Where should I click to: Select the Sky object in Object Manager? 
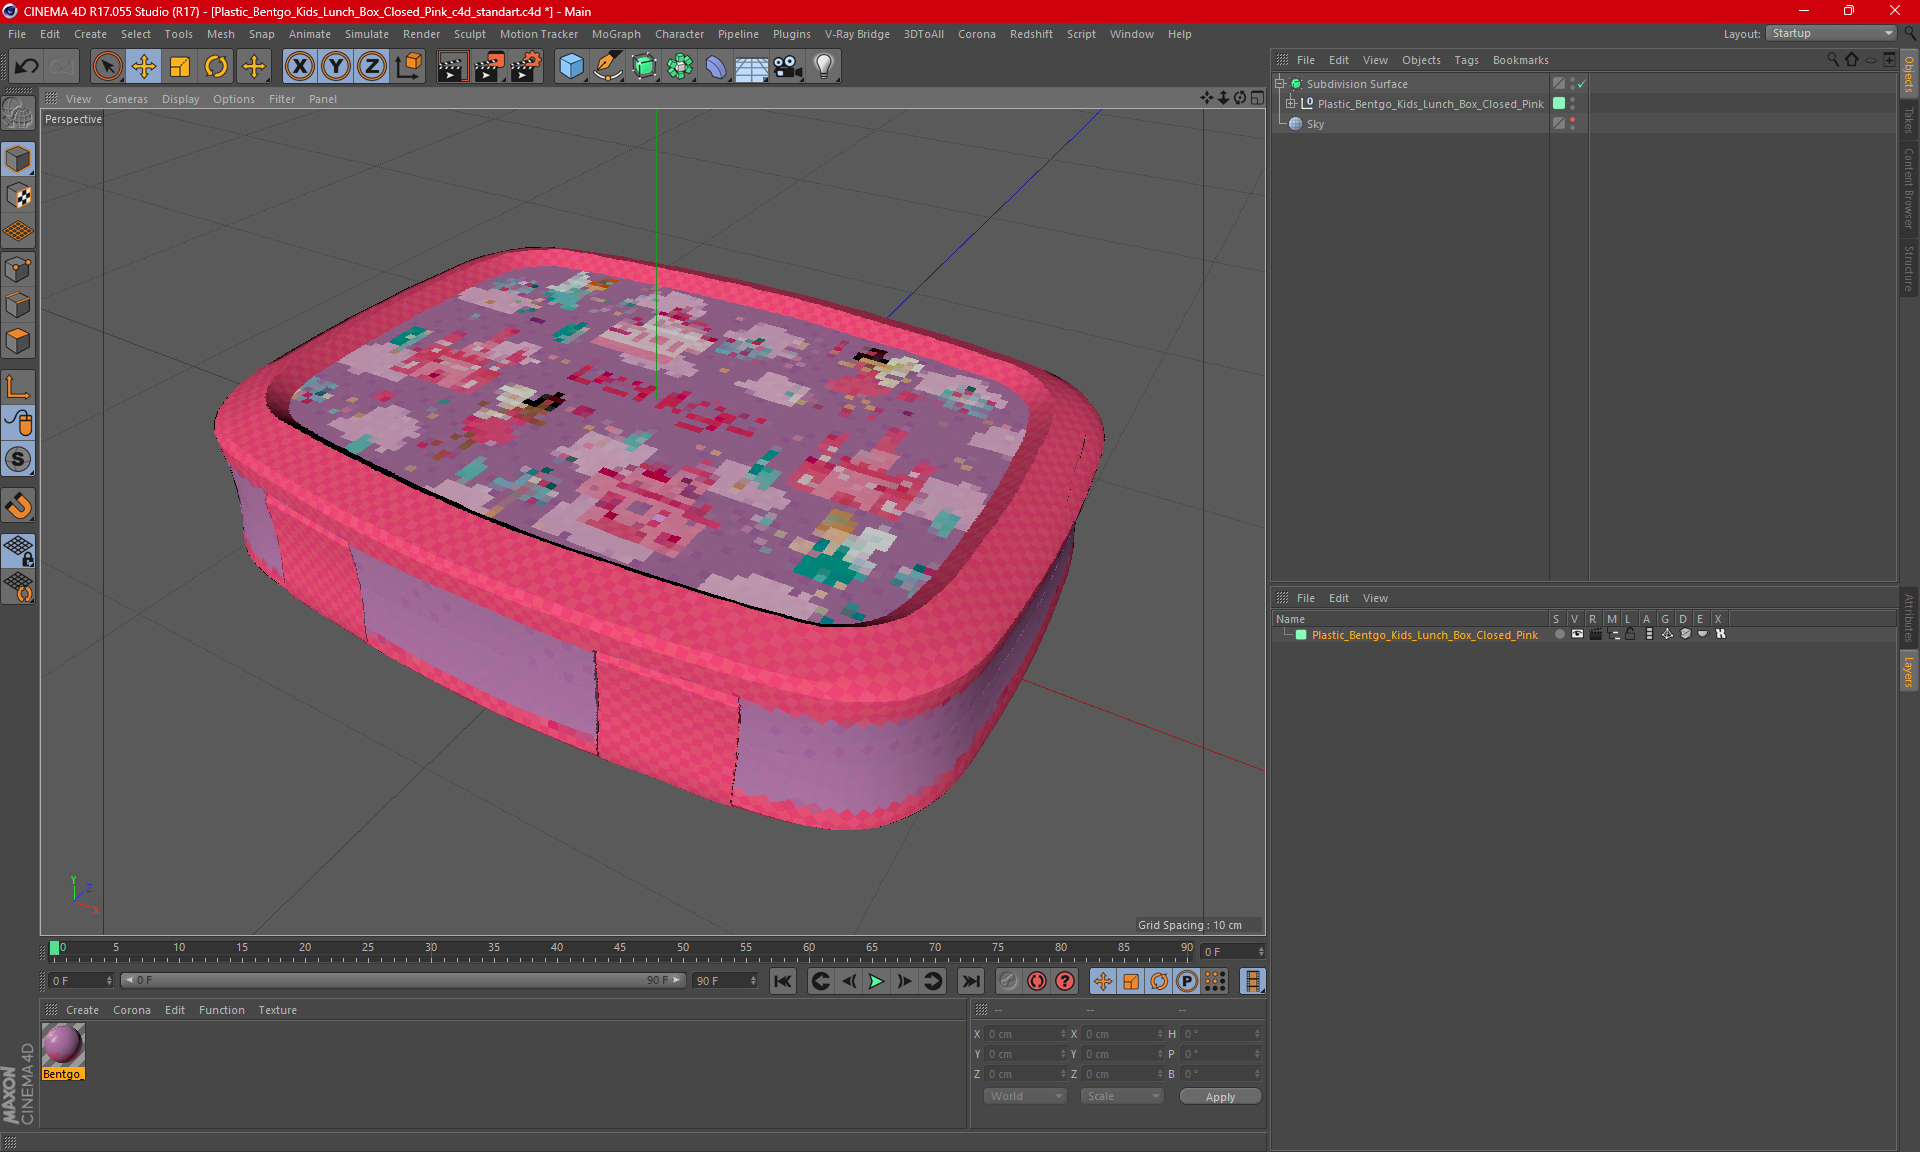[x=1315, y=124]
